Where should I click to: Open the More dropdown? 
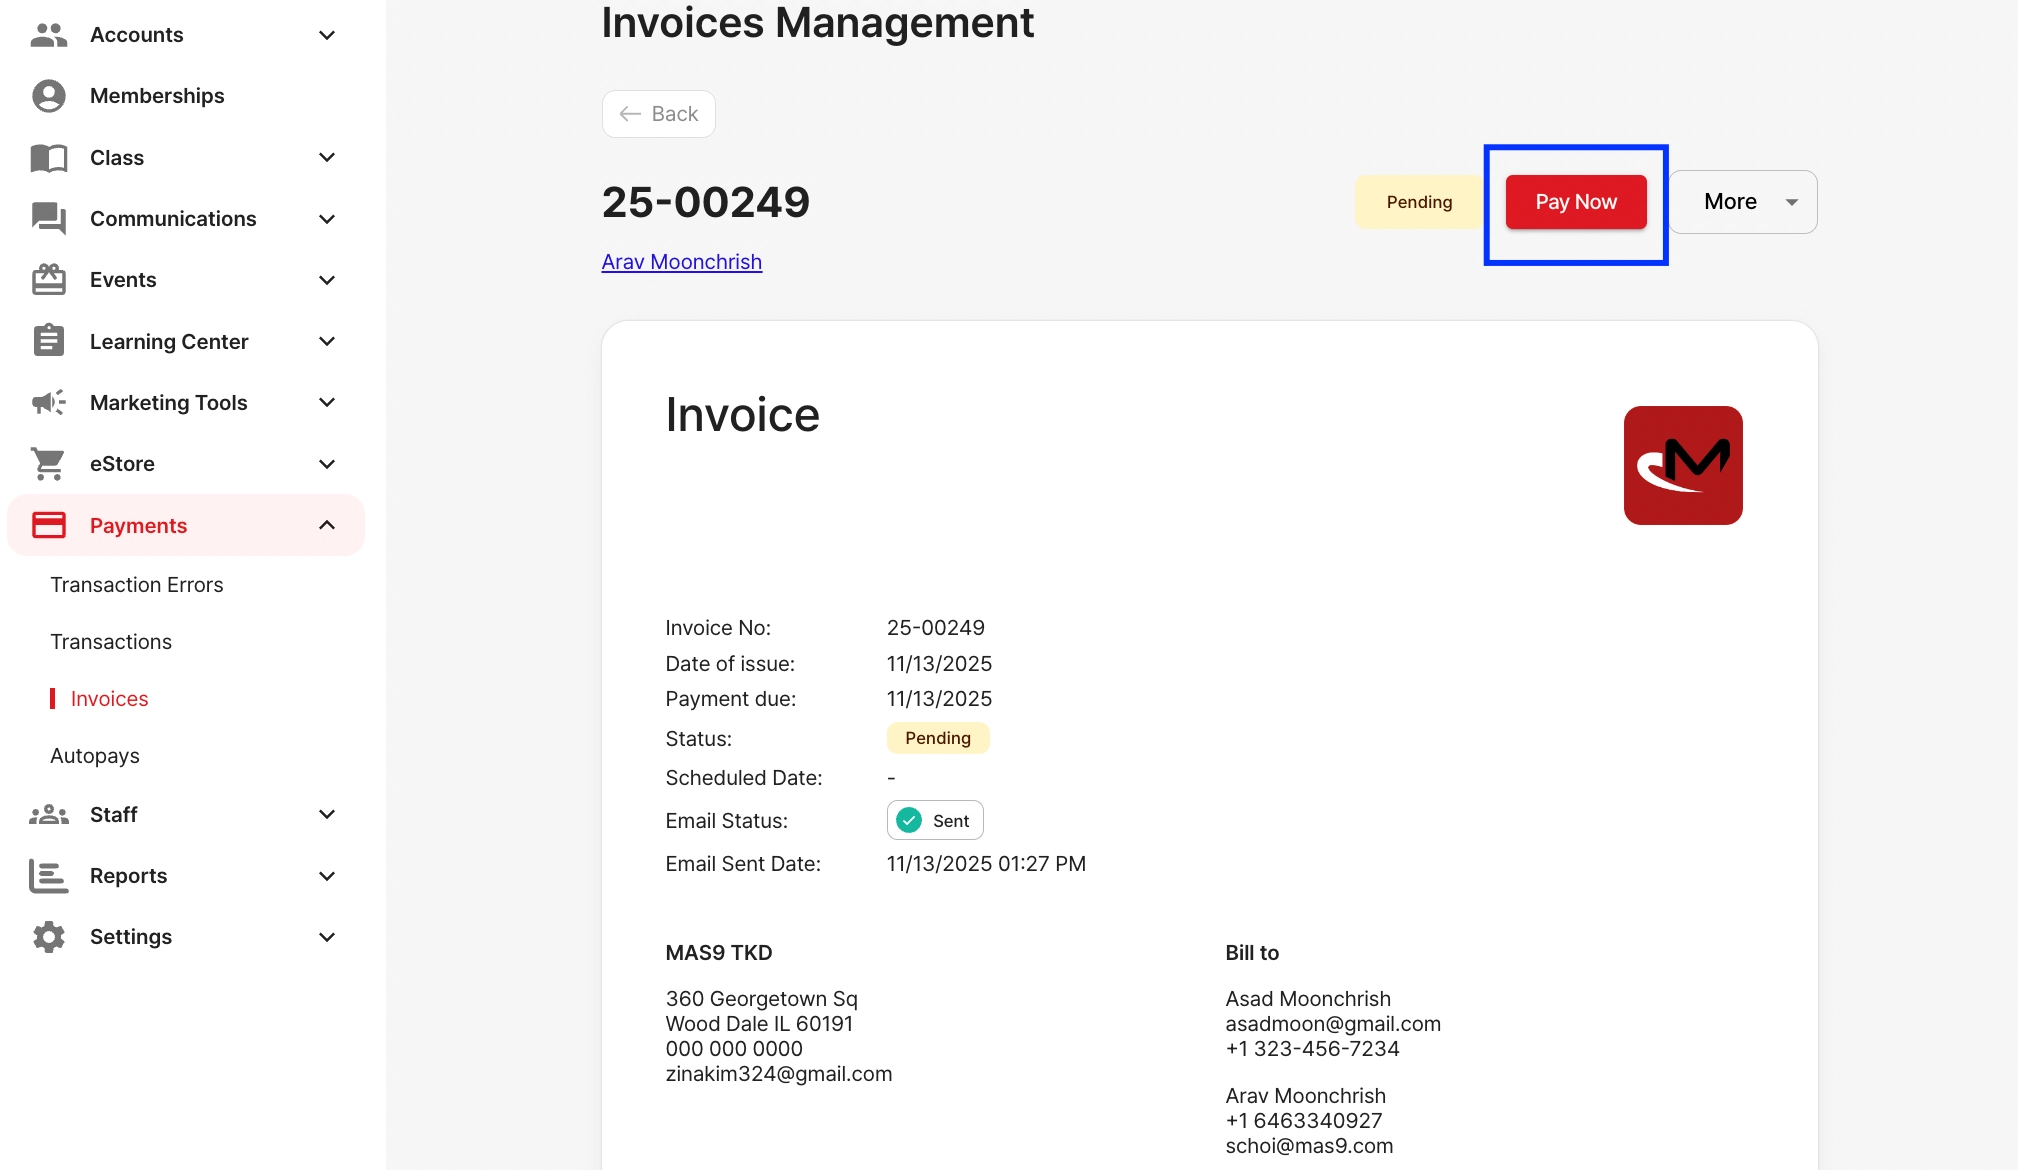[x=1743, y=202]
